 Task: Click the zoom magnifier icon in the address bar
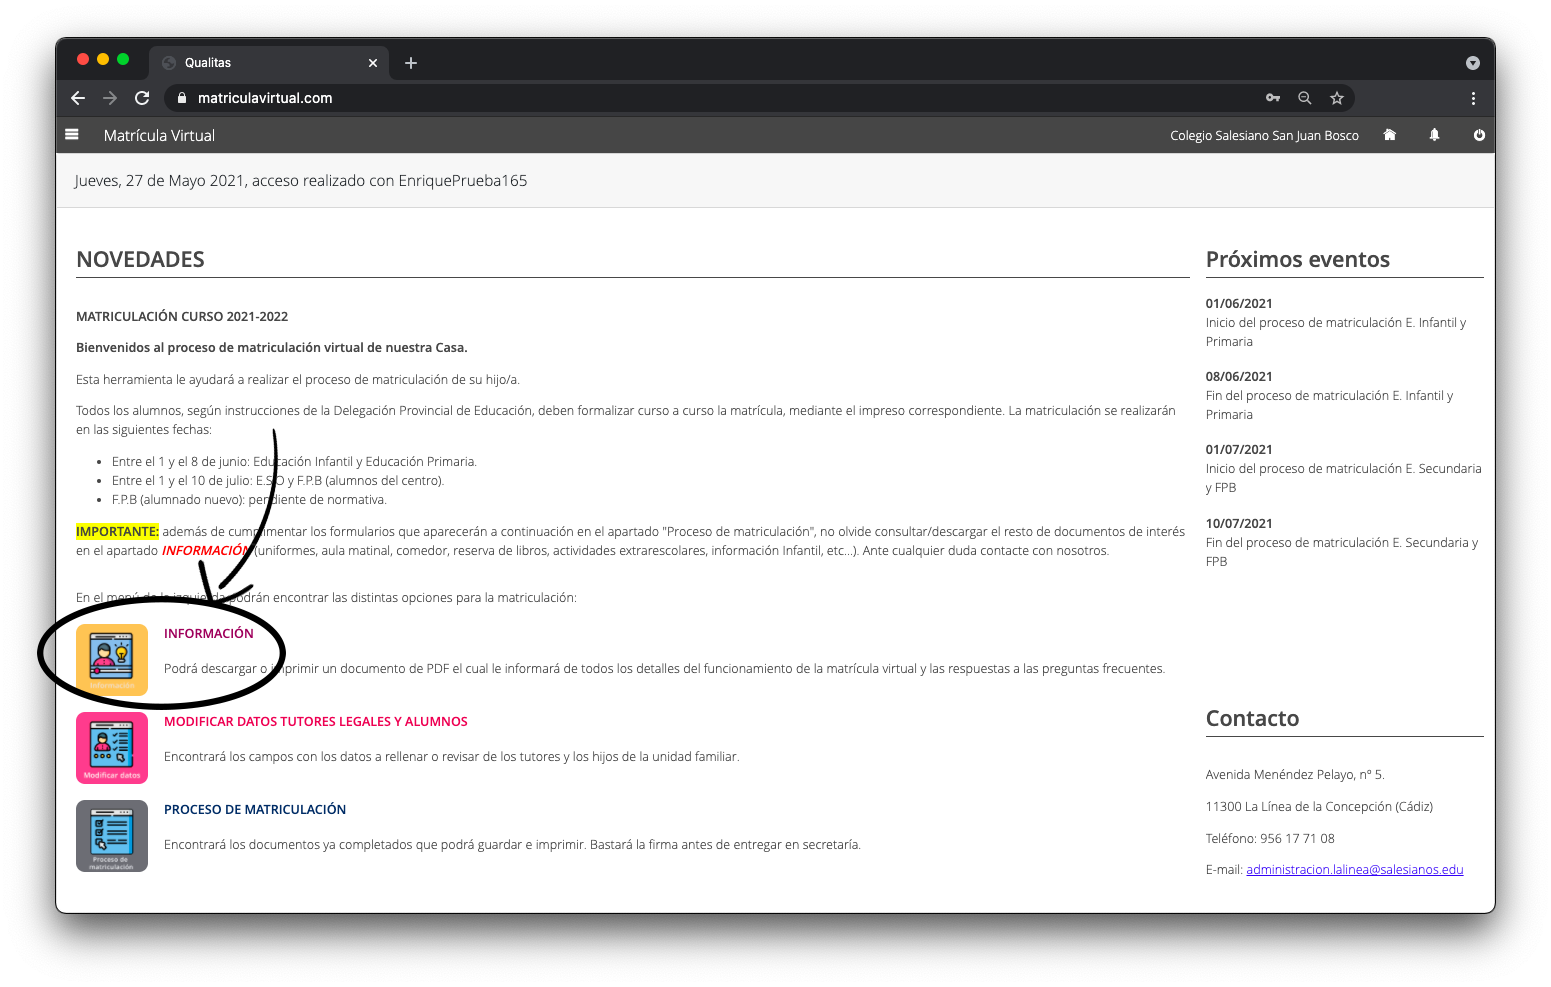(1305, 98)
